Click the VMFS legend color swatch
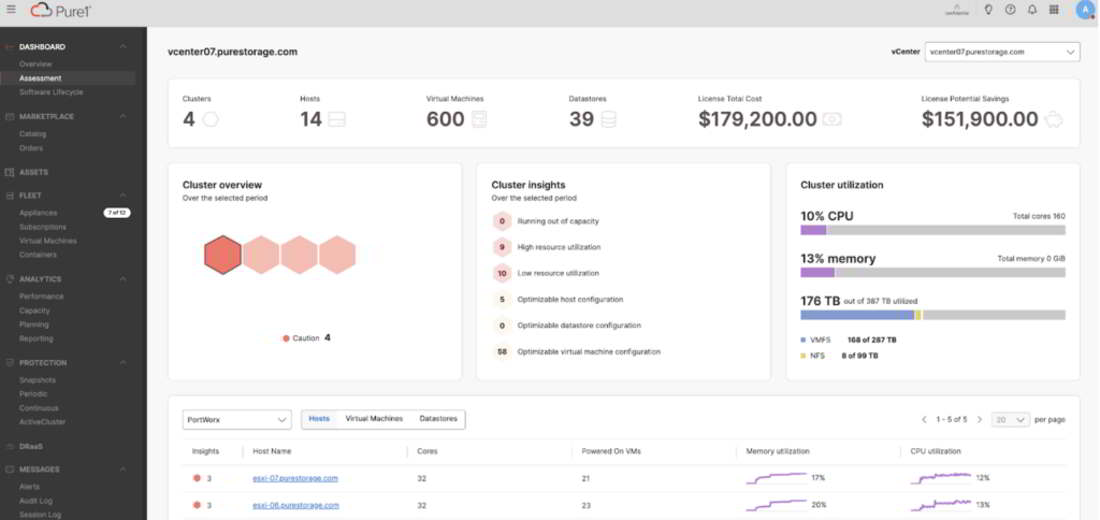Viewport: 1100px width, 520px height. click(803, 340)
